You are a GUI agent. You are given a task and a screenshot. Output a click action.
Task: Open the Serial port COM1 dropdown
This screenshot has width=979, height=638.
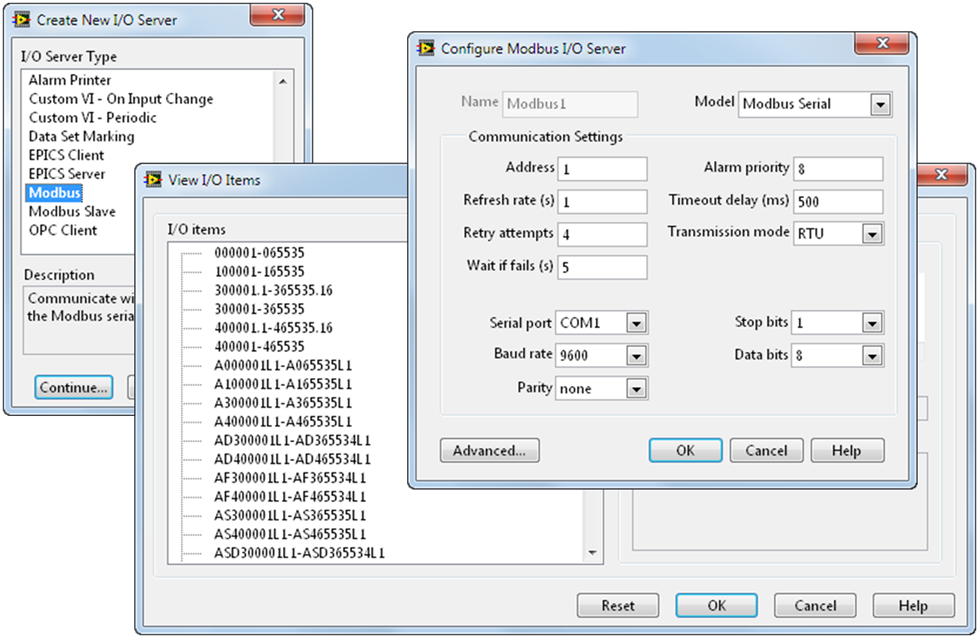(636, 323)
